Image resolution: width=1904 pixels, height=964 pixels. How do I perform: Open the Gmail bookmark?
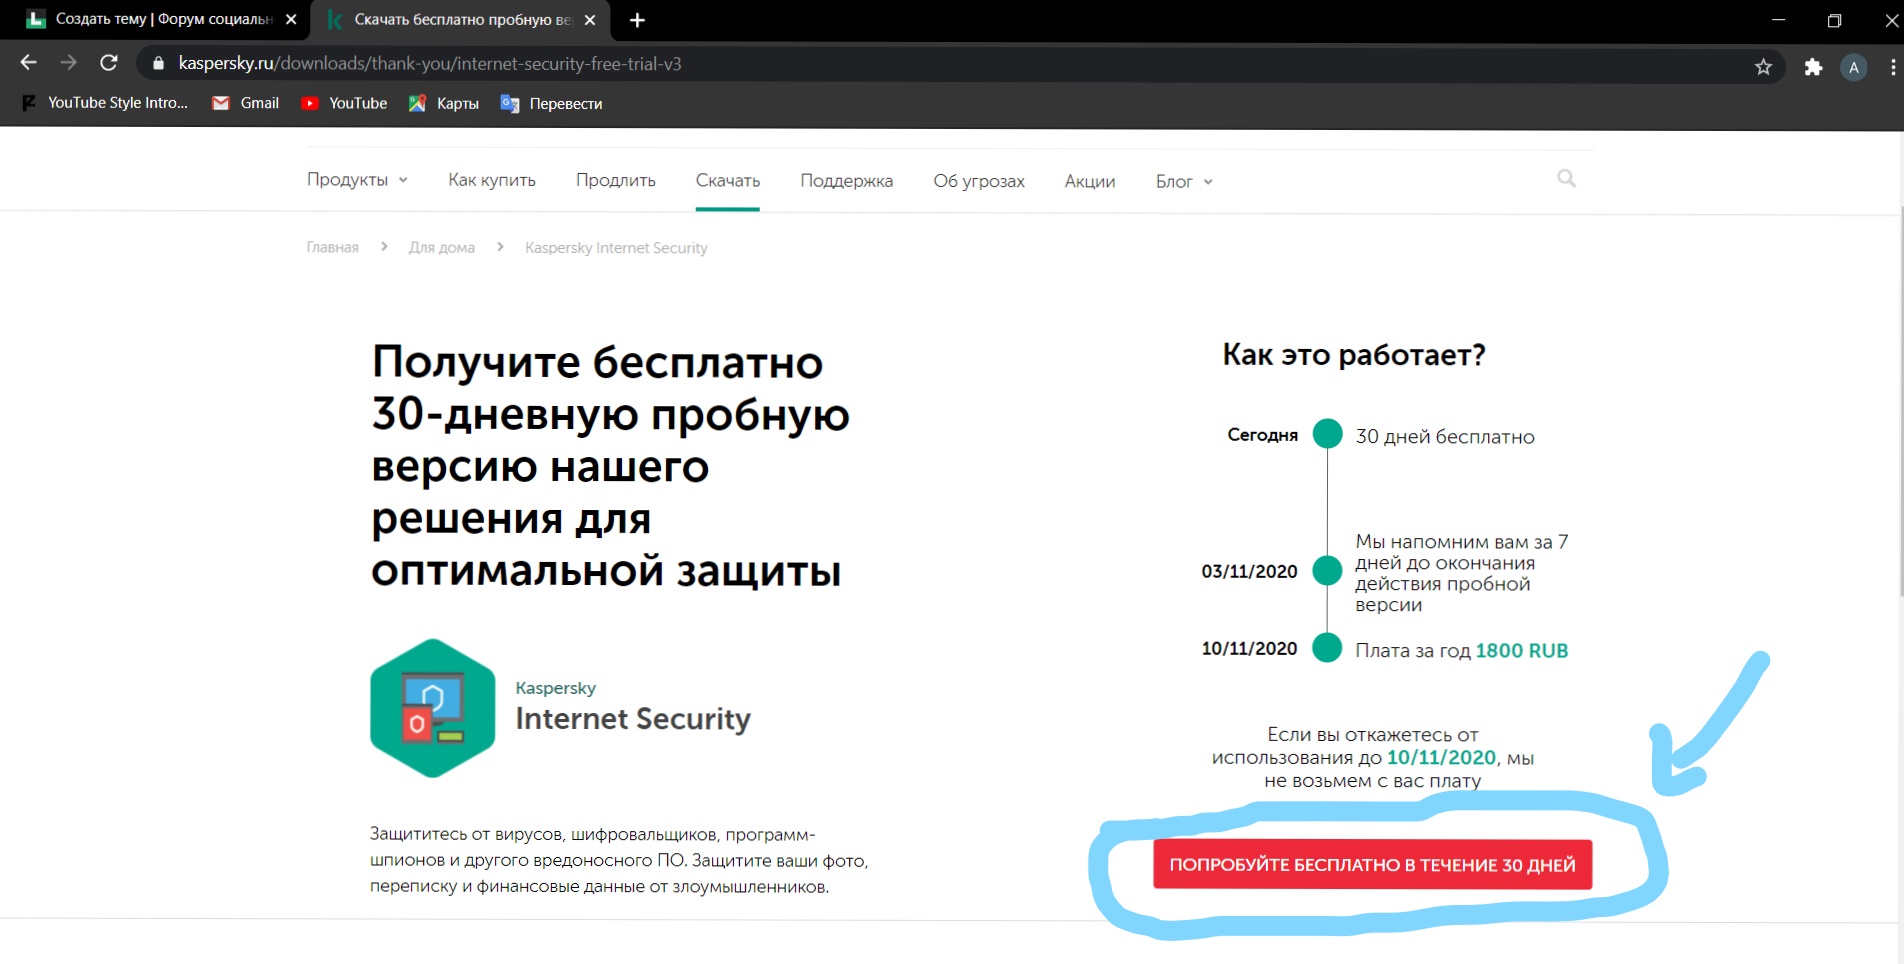246,103
